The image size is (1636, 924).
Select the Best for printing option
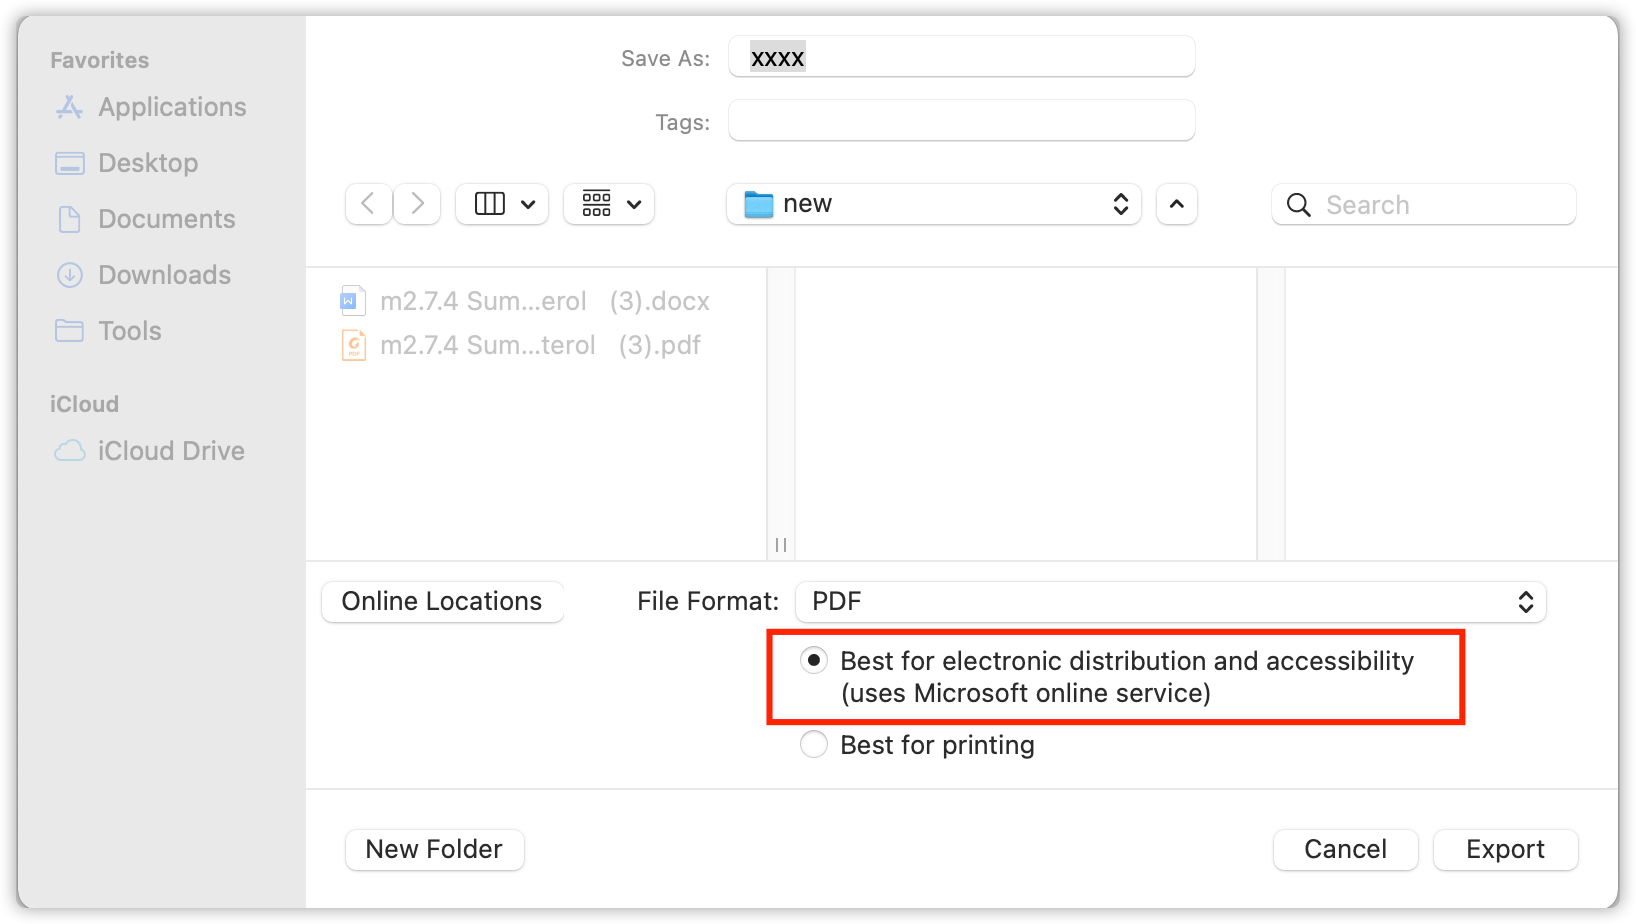coord(814,745)
